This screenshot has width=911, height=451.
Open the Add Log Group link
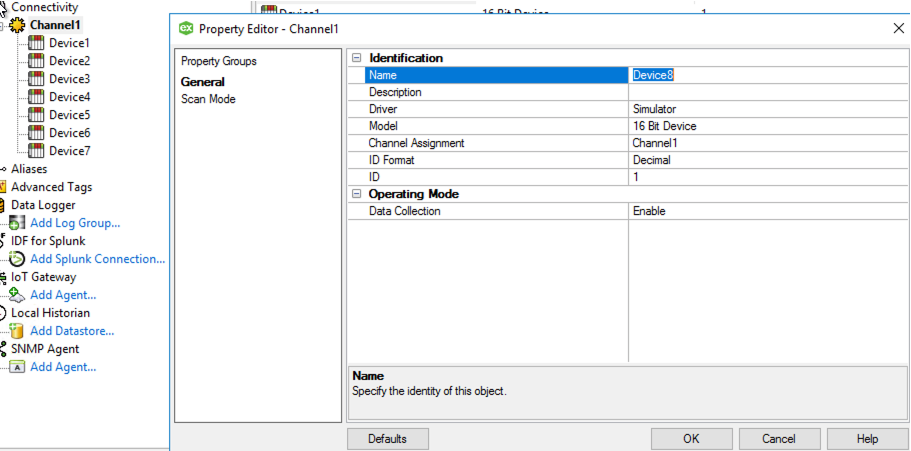coord(76,223)
